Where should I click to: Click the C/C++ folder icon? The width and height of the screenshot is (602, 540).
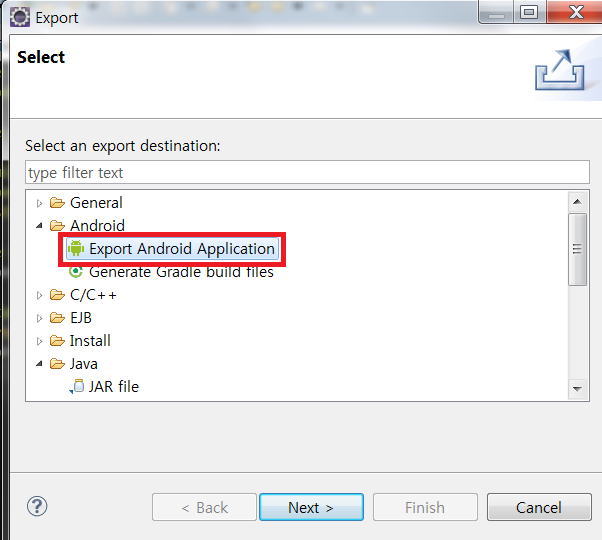click(x=57, y=295)
